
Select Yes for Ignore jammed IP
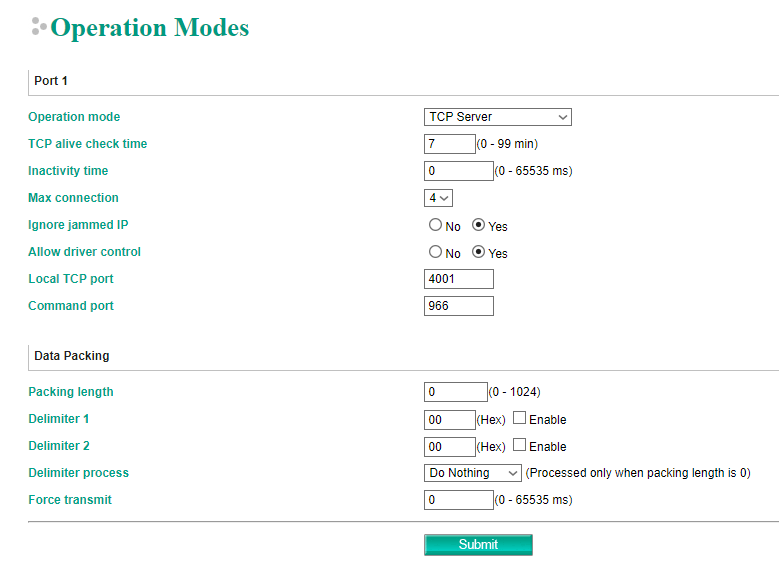(479, 226)
